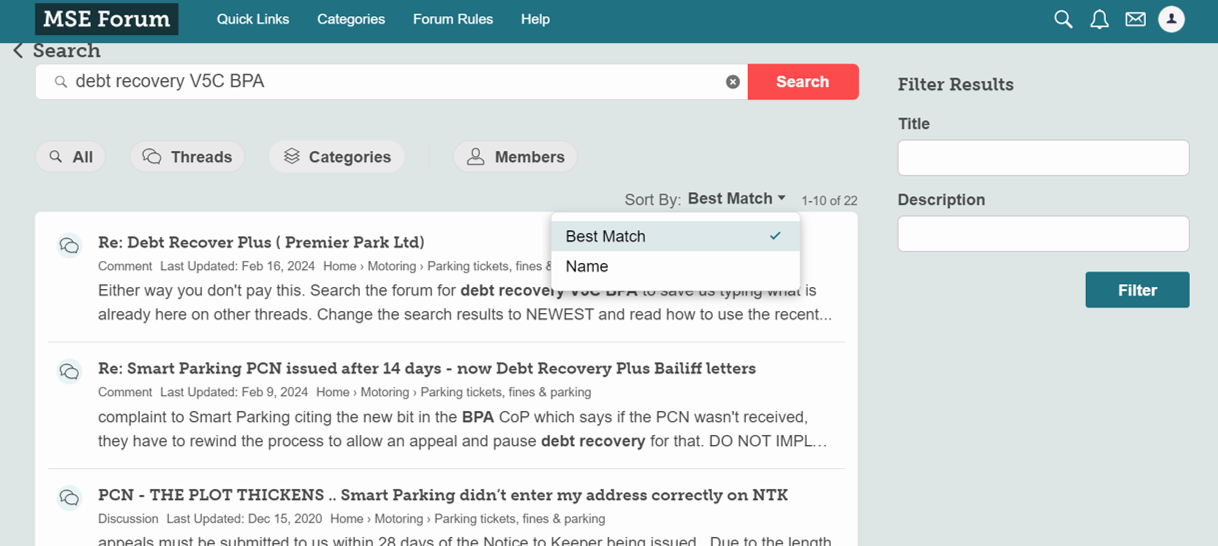Choose Name in the sort dropdown
The image size is (1218, 546).
pyautogui.click(x=587, y=266)
